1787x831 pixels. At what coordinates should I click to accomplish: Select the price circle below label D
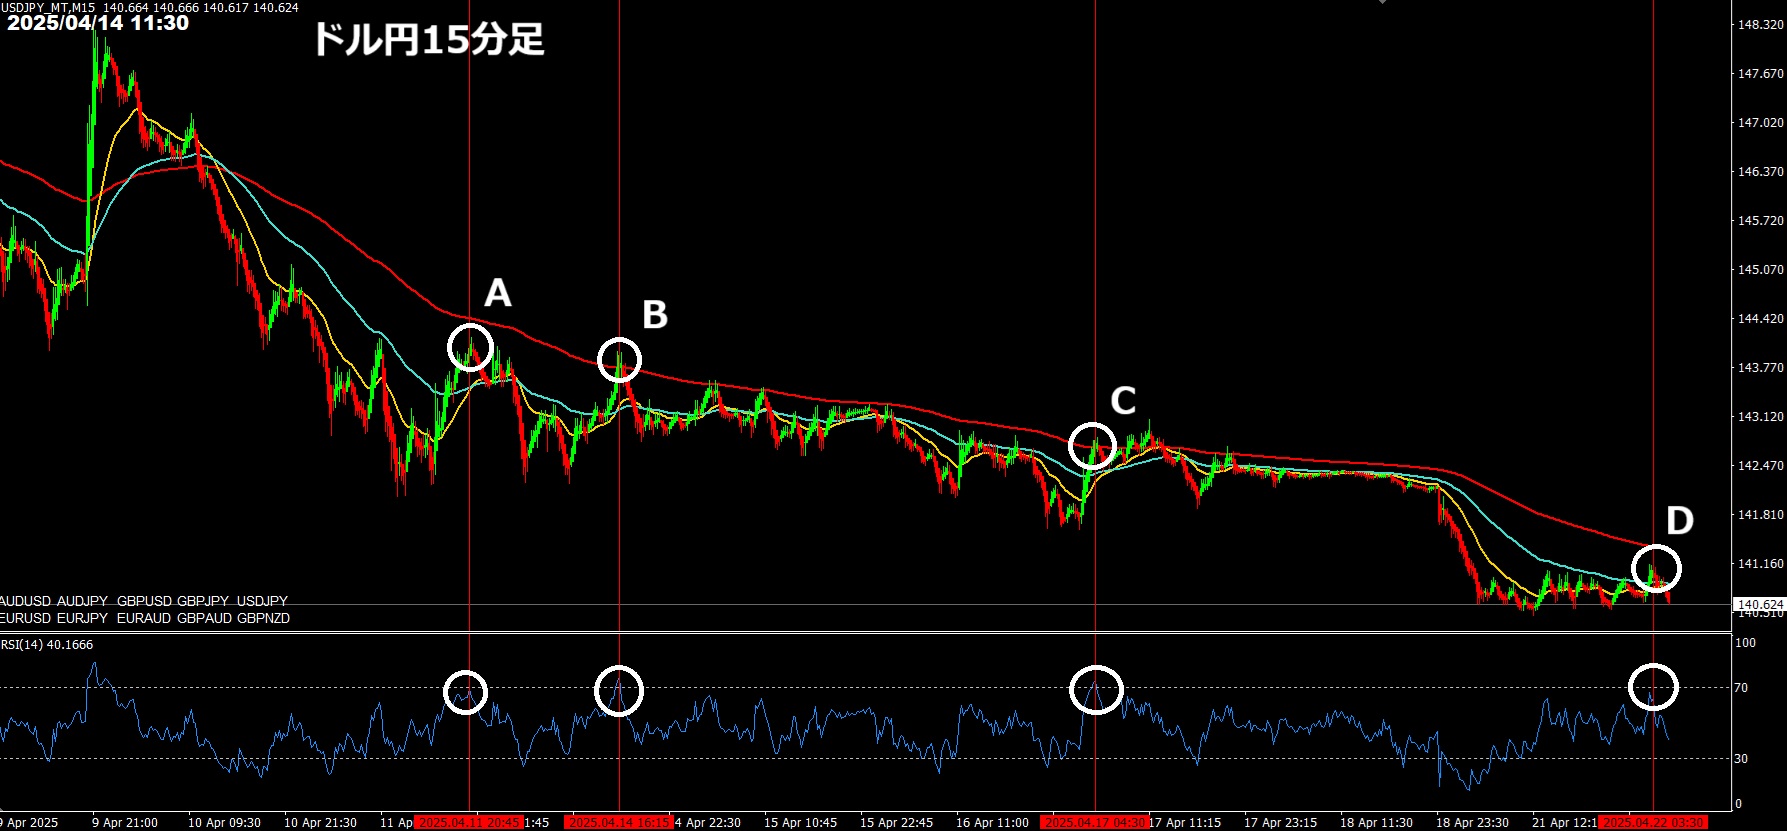pos(1657,569)
